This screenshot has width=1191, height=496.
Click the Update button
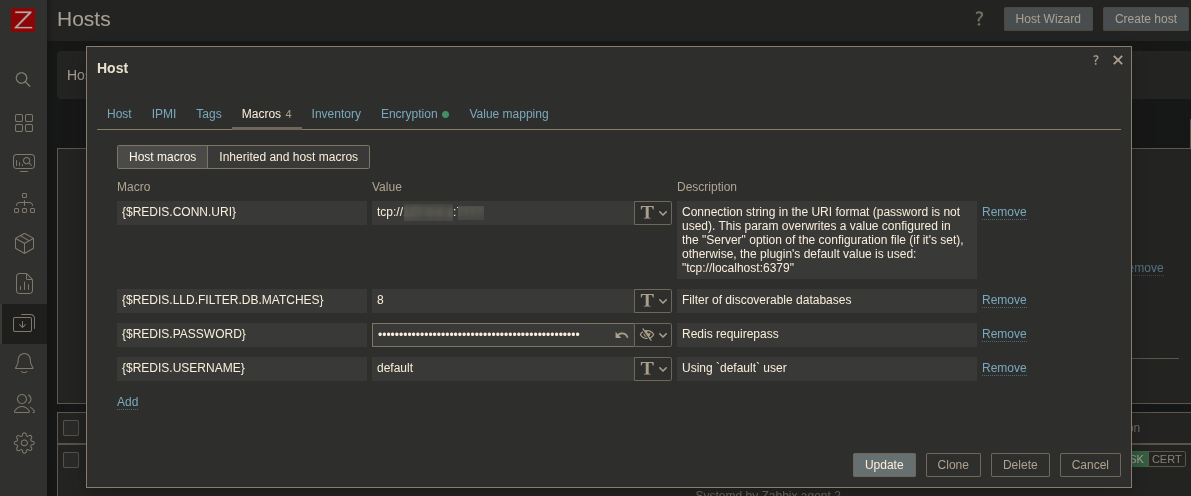[x=884, y=465]
